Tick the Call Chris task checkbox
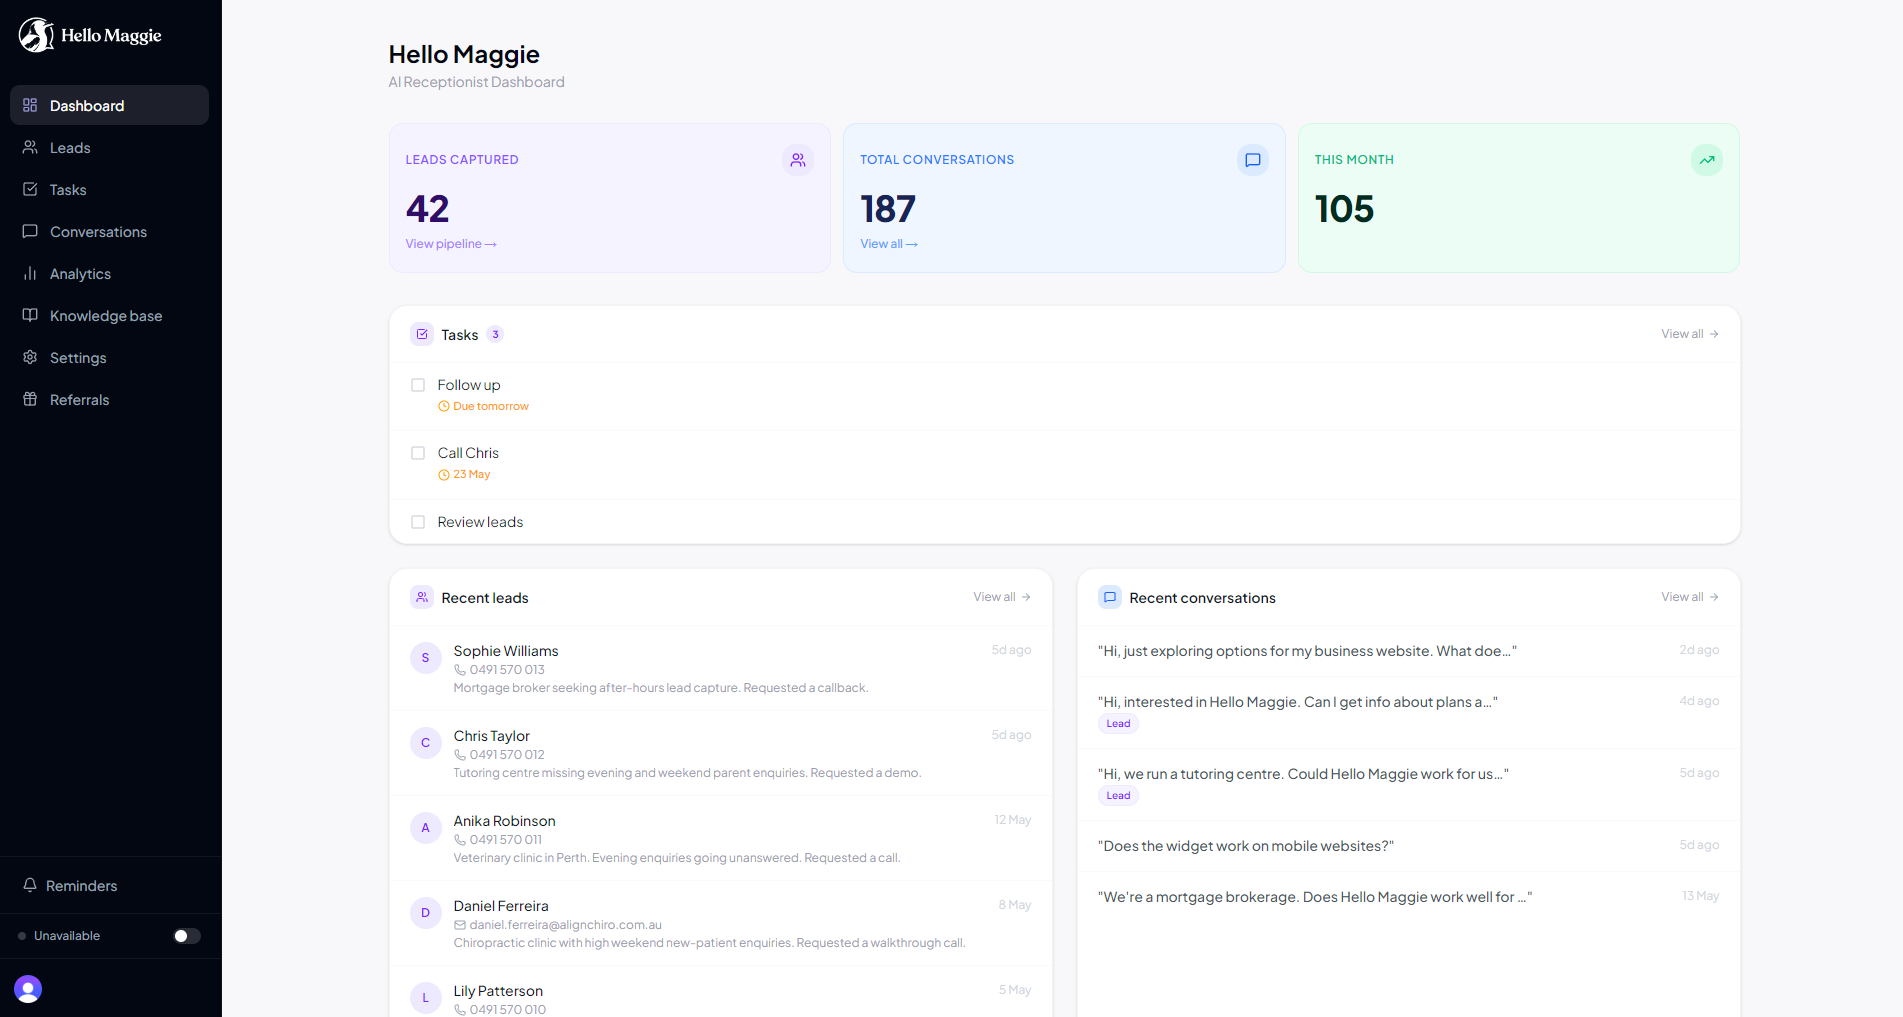This screenshot has height=1017, width=1903. 418,453
